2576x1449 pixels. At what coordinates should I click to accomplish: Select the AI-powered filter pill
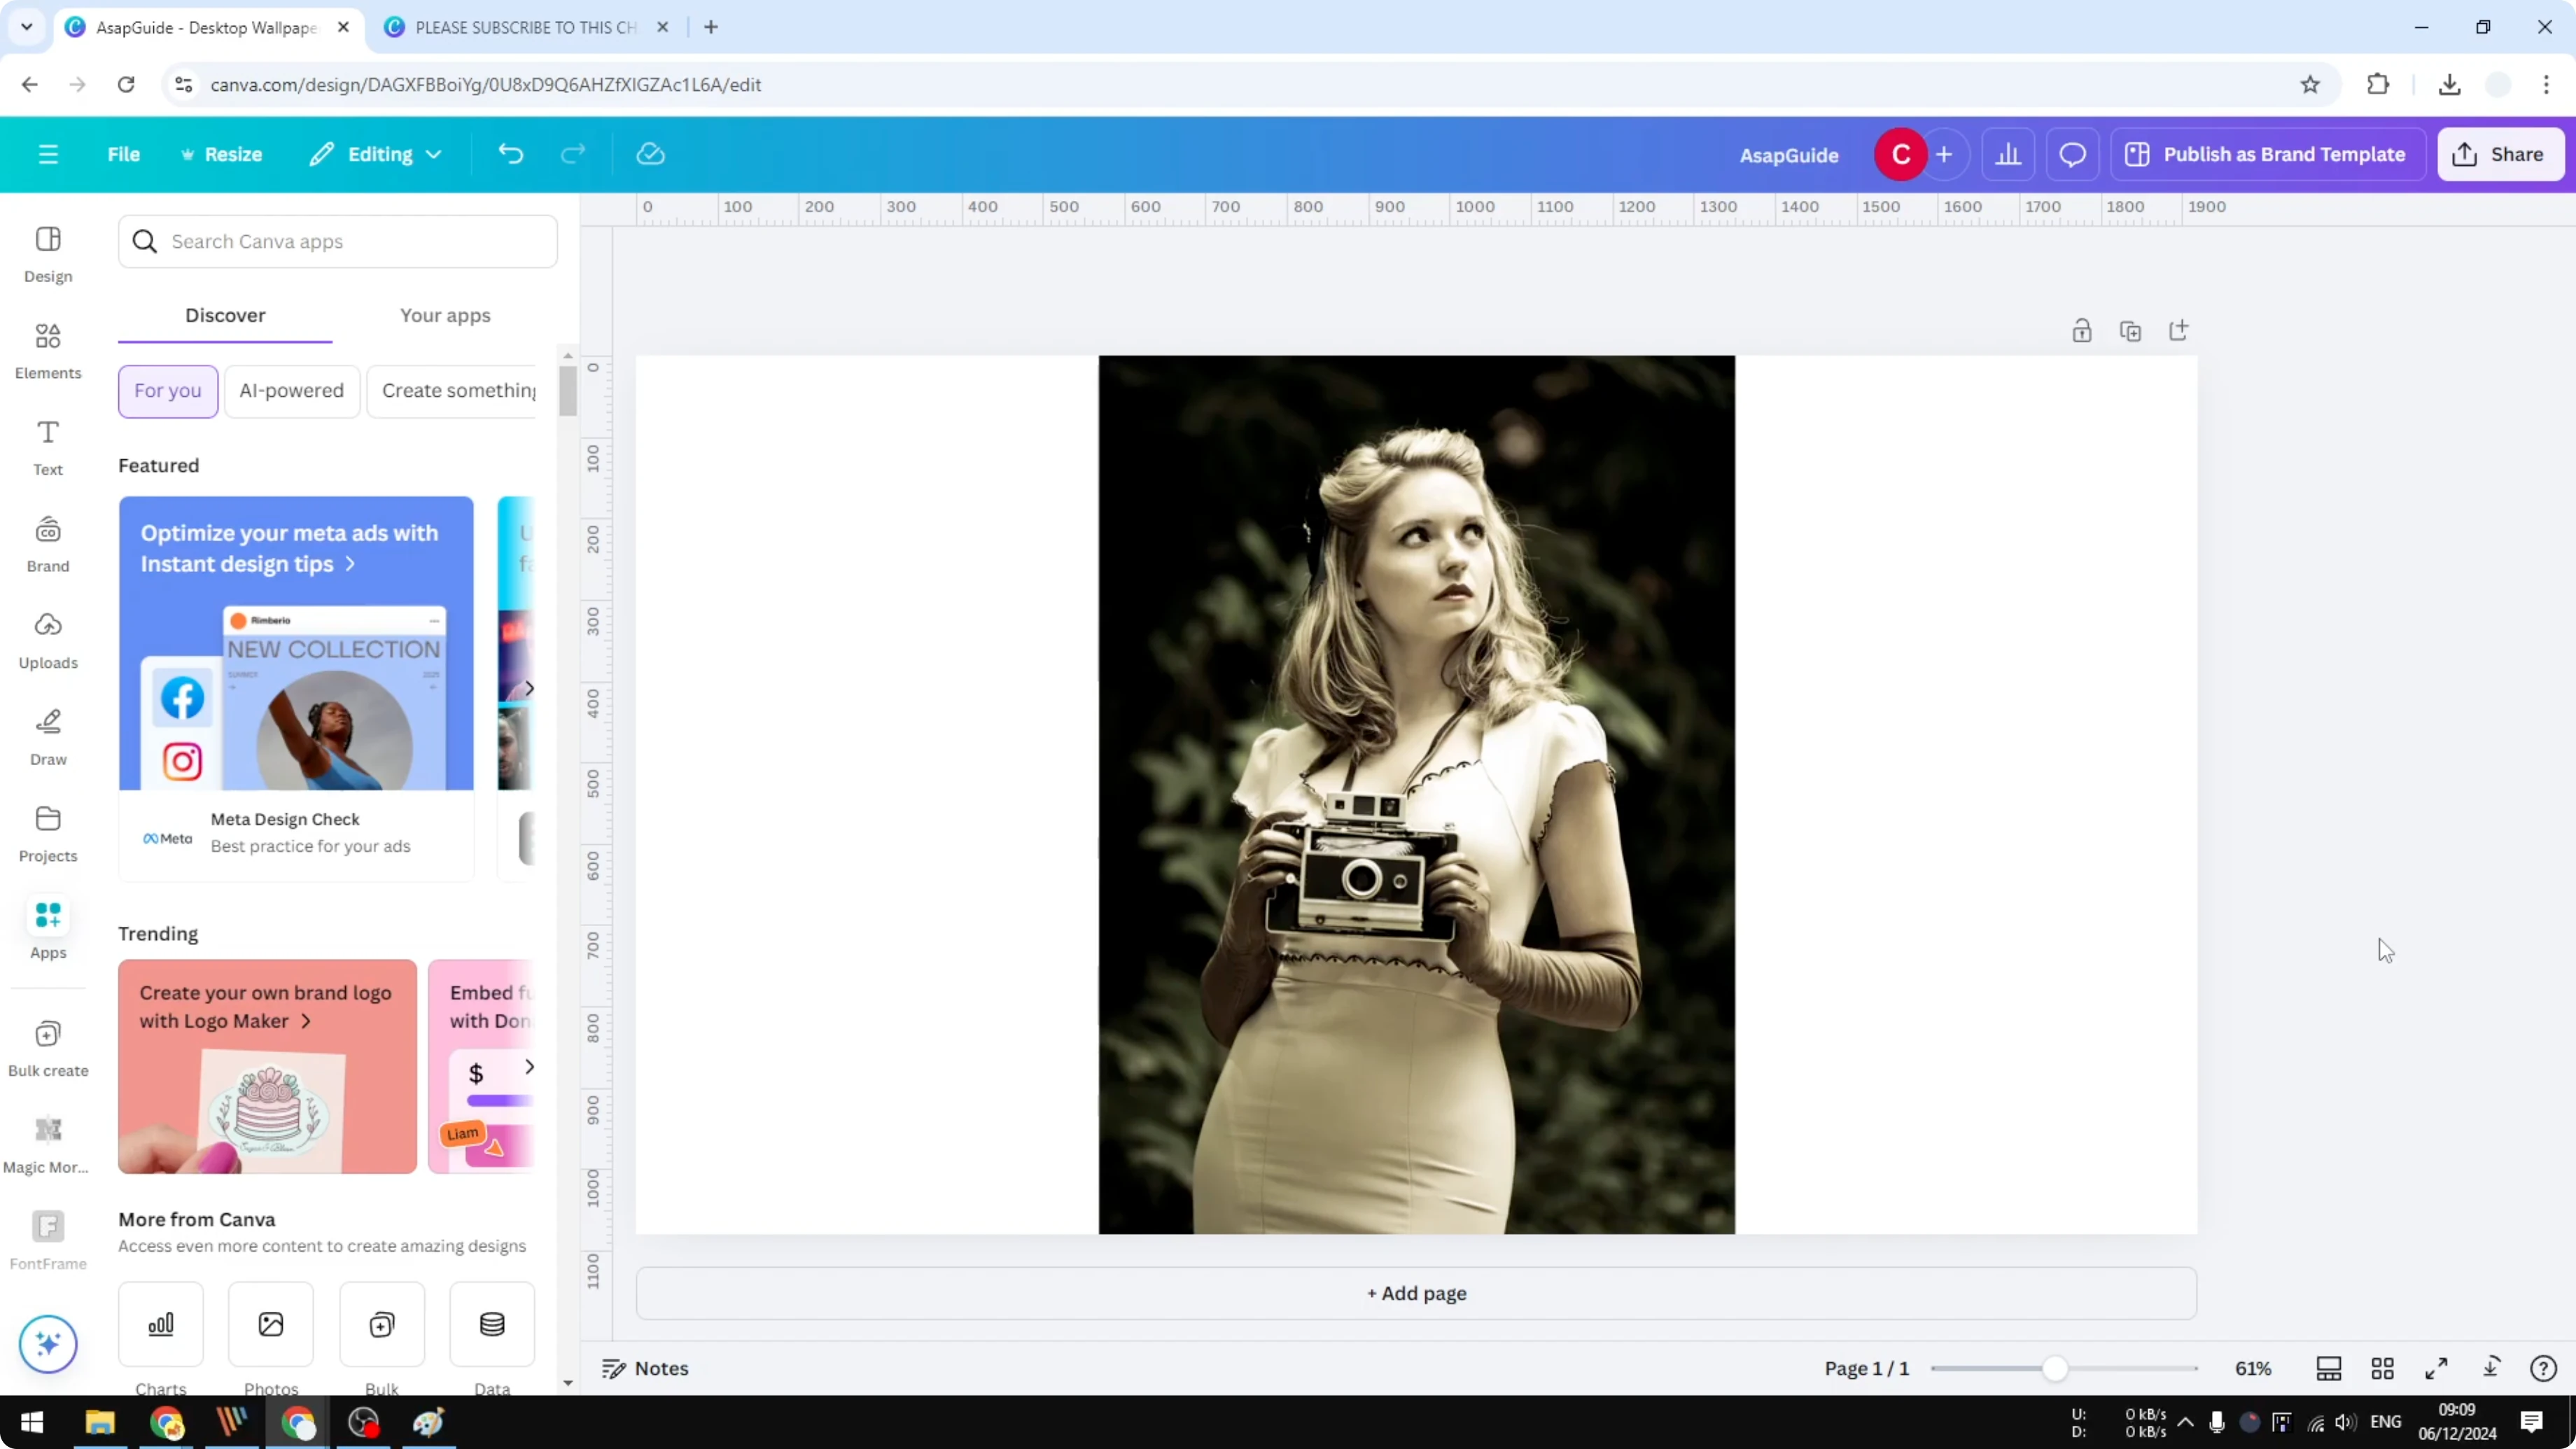click(291, 391)
